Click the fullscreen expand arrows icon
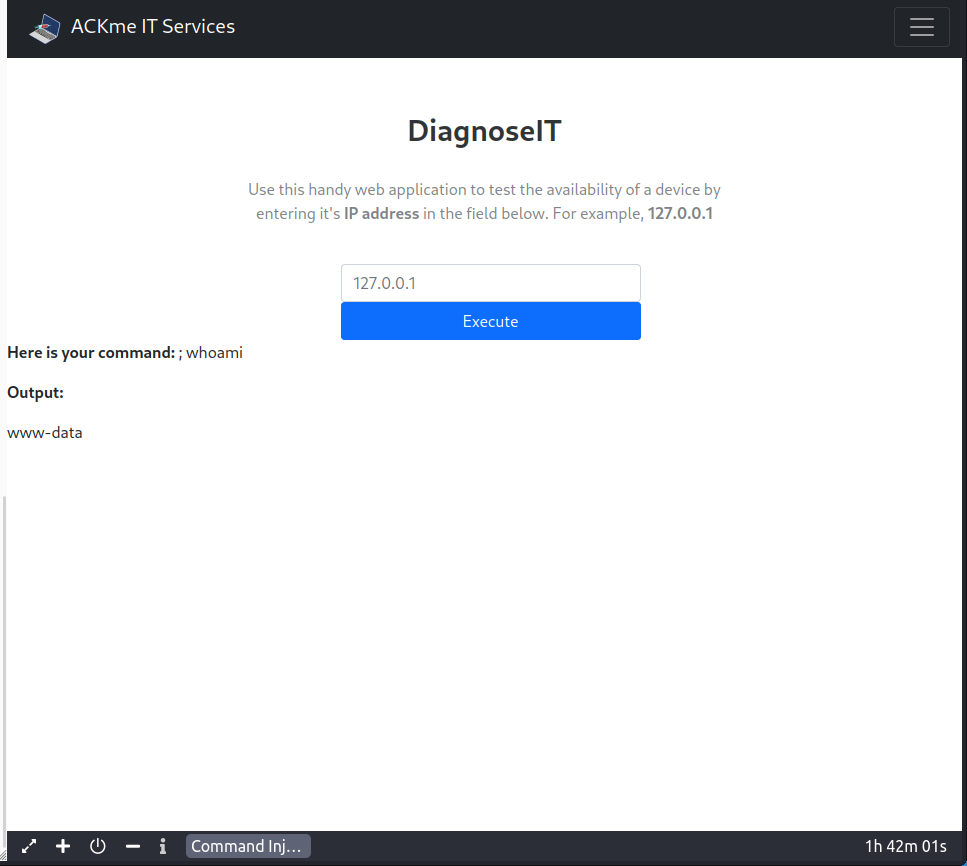967x866 pixels. (29, 846)
